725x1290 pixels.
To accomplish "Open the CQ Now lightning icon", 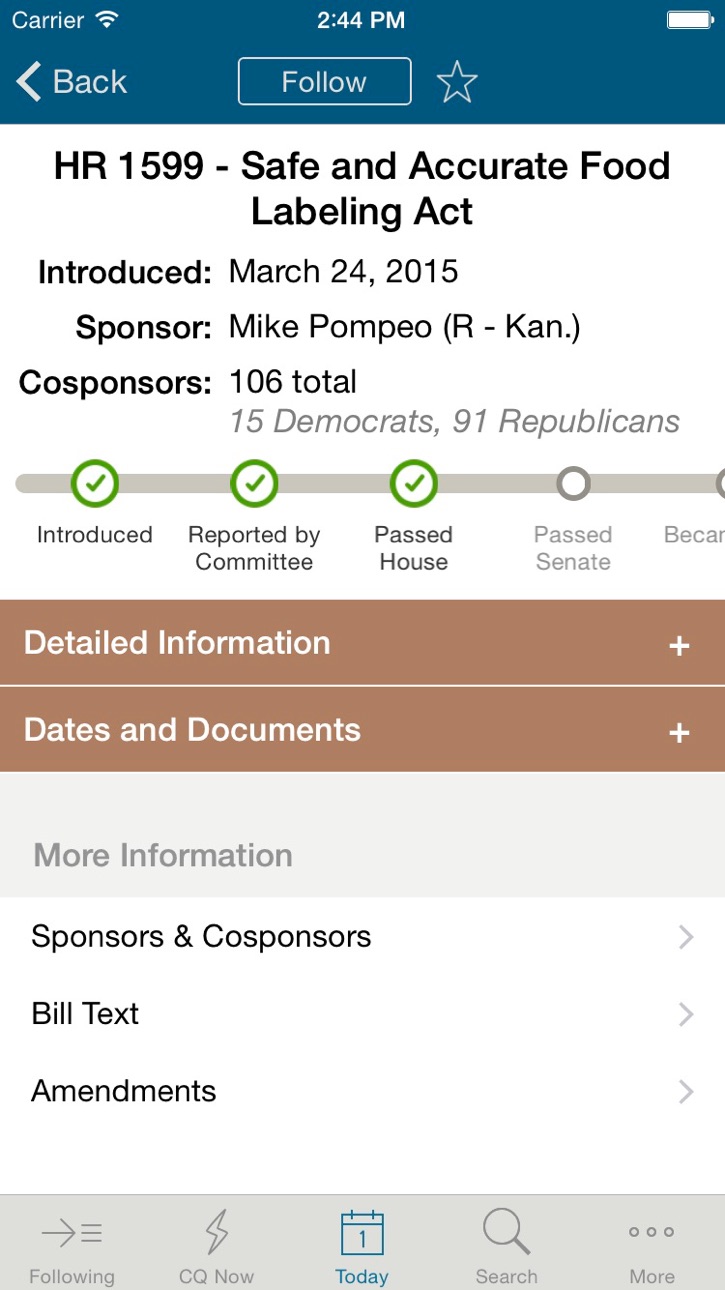I will [217, 1232].
